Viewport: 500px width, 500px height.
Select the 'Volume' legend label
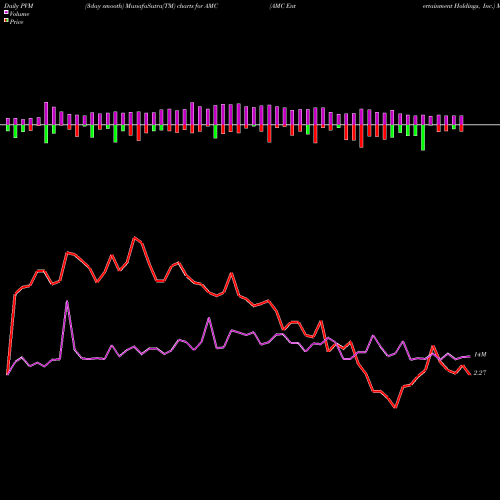click(19, 14)
